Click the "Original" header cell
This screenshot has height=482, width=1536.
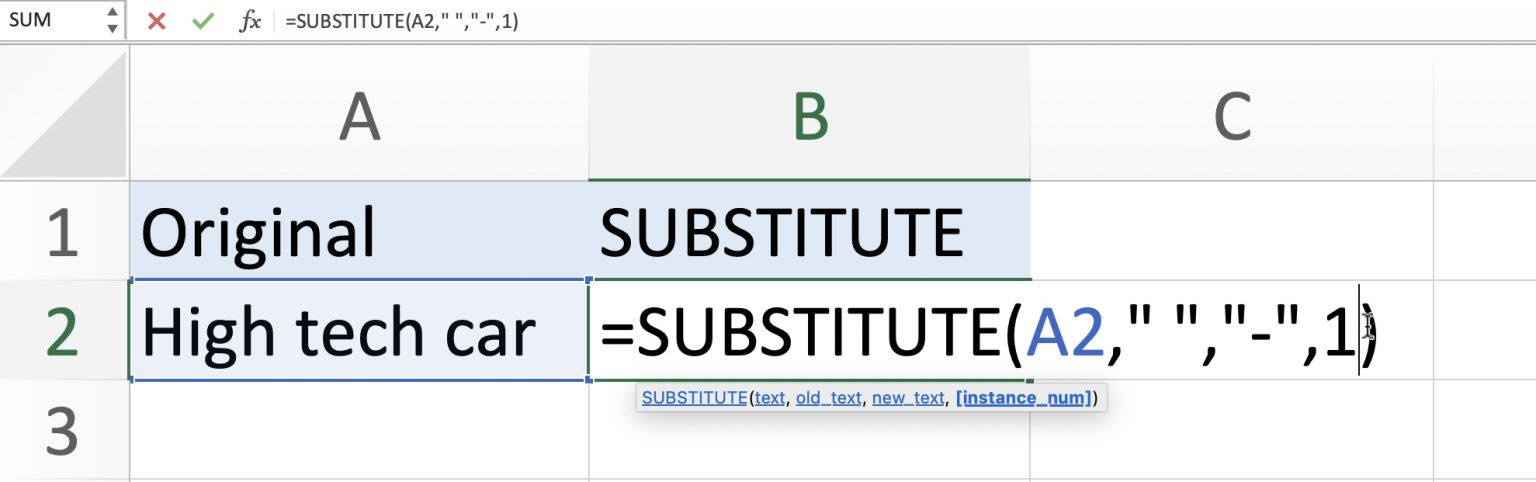pyautogui.click(x=359, y=231)
